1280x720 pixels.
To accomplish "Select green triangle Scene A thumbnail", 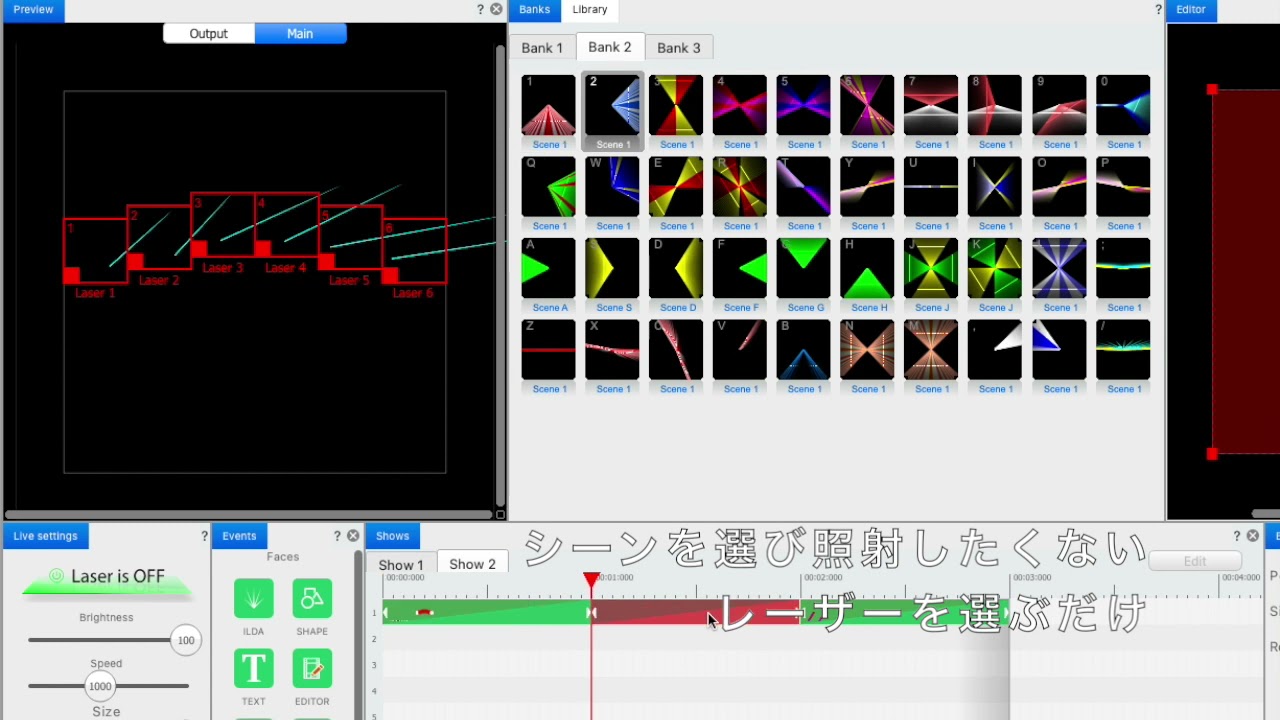I will (549, 268).
